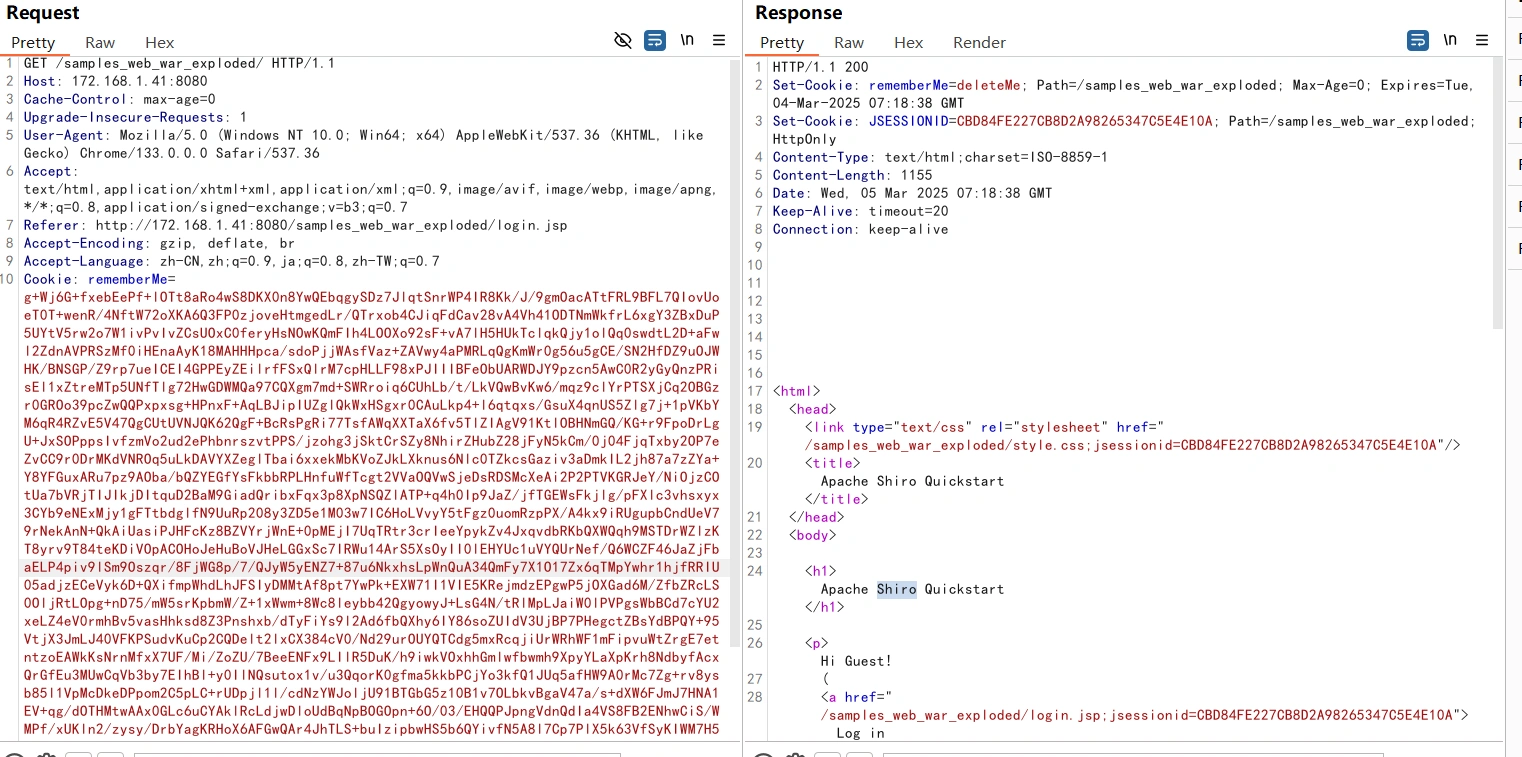Toggle response \n non-printable characters button
The height and width of the screenshot is (757, 1522).
pos(1449,41)
